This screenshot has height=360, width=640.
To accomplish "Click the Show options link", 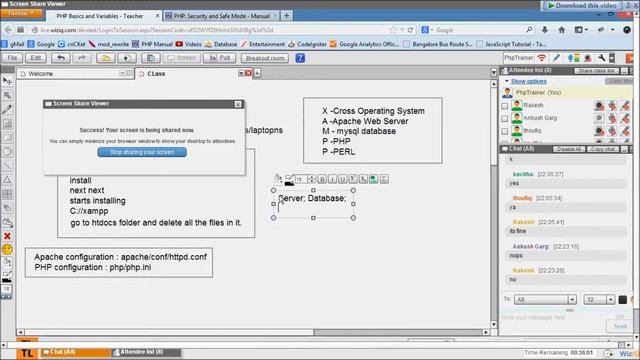I will (529, 81).
